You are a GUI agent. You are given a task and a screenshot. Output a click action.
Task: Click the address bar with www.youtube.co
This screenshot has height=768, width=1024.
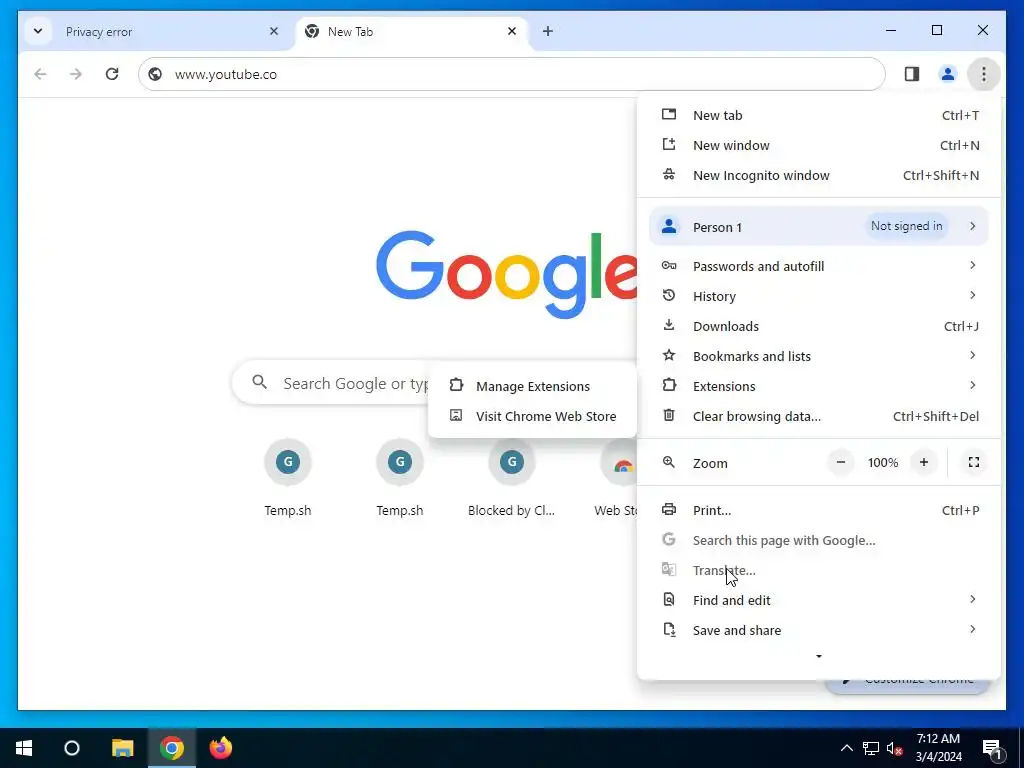pos(511,74)
